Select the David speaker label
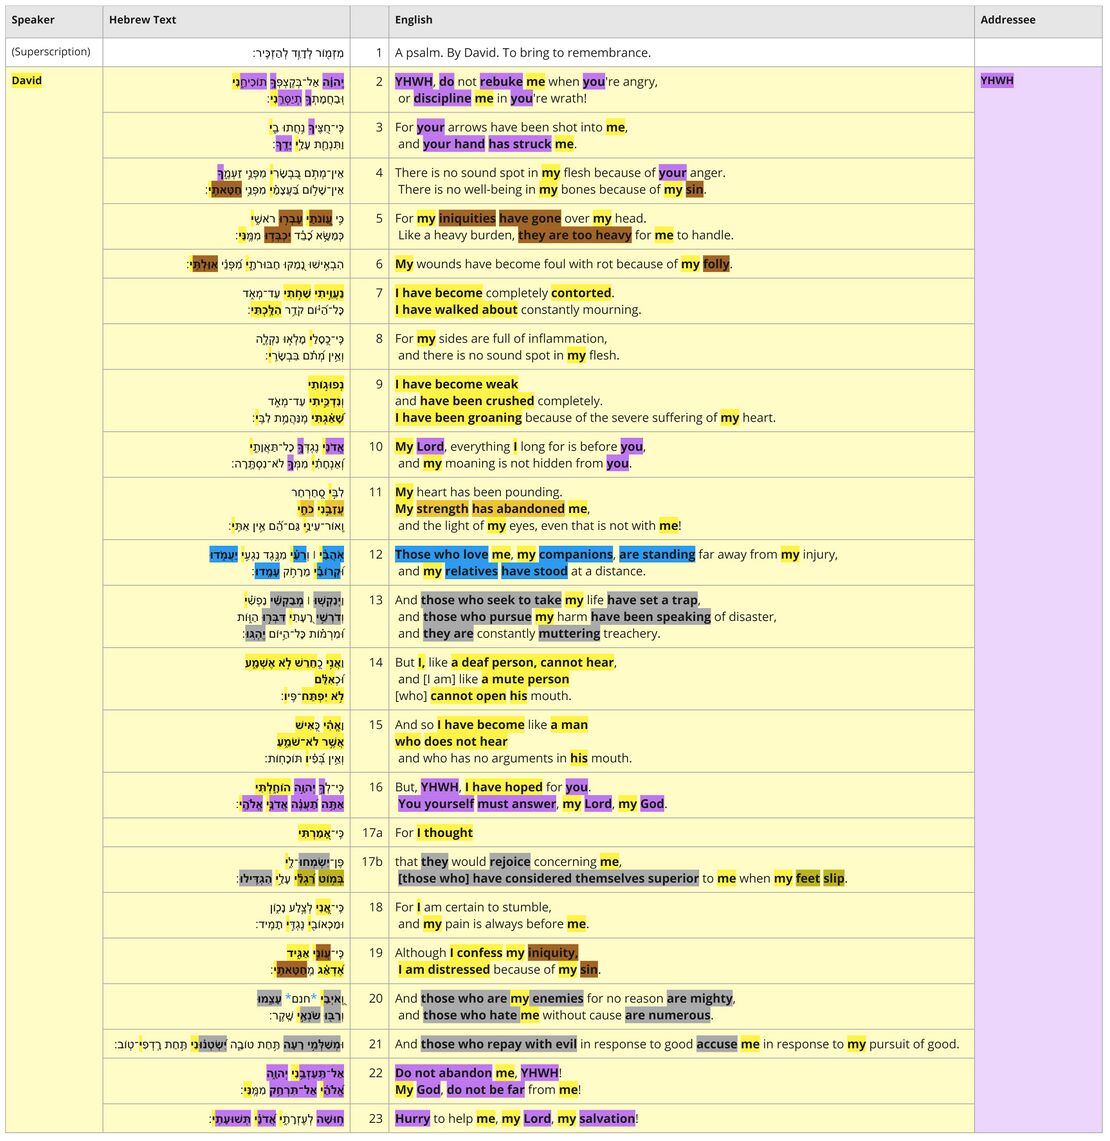Screen dimensions: 1110x1141 click(x=27, y=80)
